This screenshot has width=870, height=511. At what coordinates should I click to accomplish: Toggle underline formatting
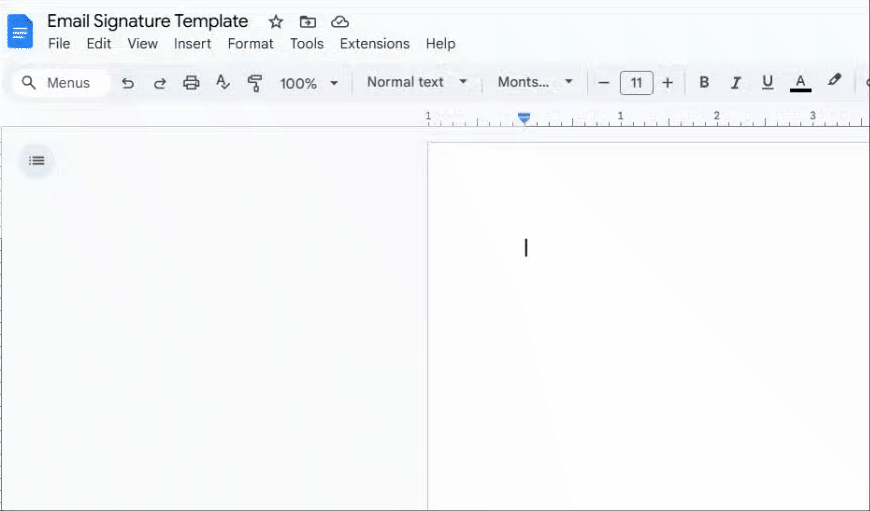tap(767, 83)
